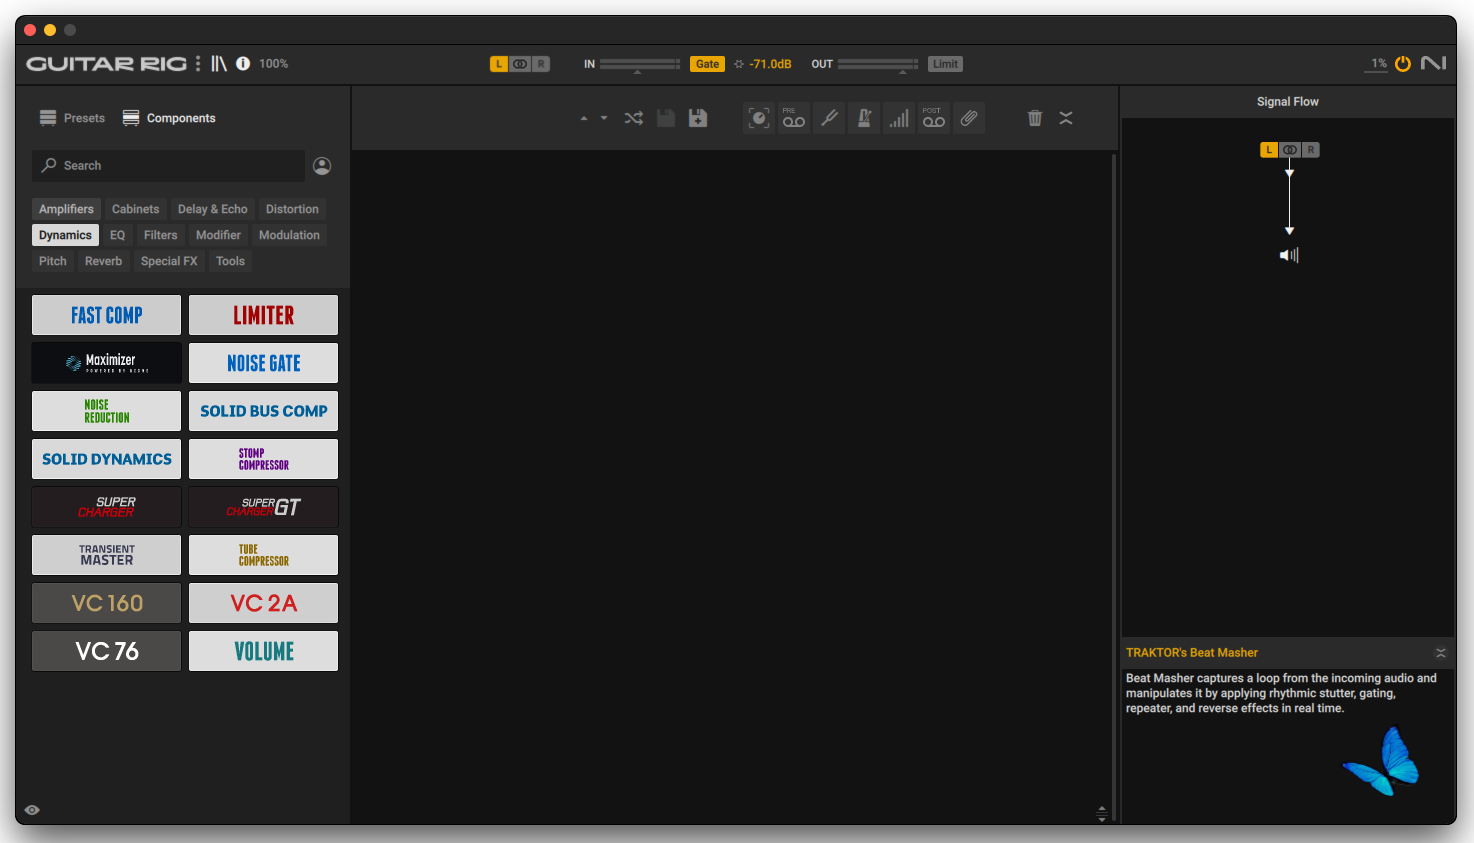The width and height of the screenshot is (1474, 843).
Task: Click the save preset floppy icon
Action: point(666,118)
